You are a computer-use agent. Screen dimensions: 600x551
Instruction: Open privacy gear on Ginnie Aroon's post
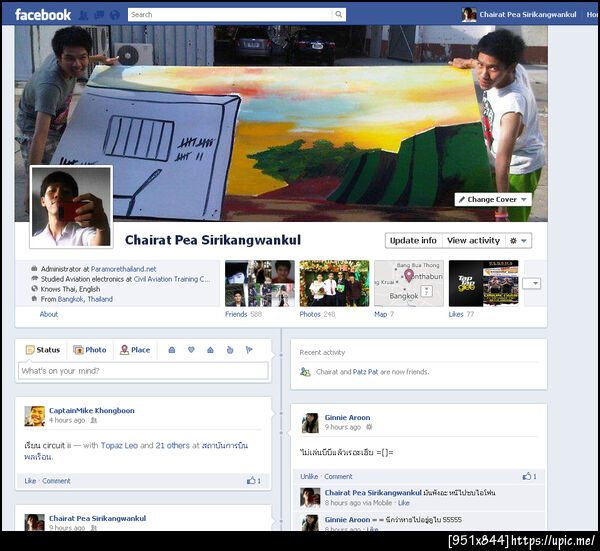369,427
